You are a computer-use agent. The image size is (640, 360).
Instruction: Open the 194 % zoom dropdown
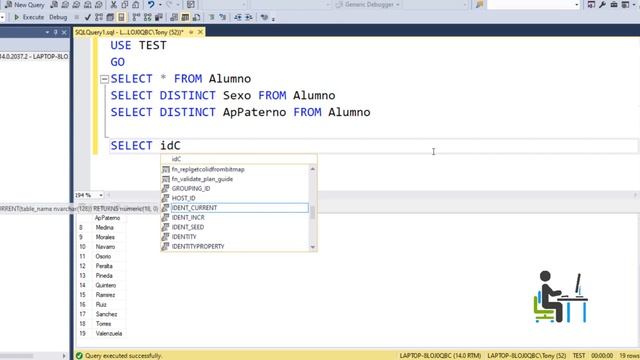(101, 195)
